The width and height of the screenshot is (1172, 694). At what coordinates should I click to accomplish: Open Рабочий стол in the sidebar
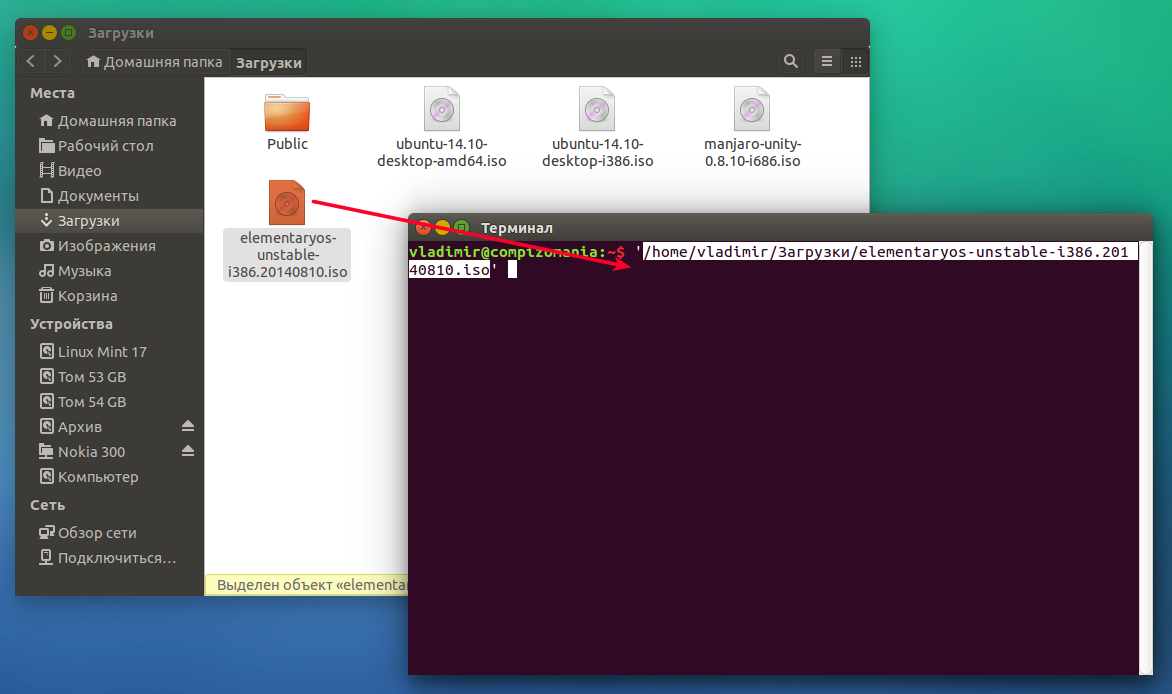click(x=109, y=146)
